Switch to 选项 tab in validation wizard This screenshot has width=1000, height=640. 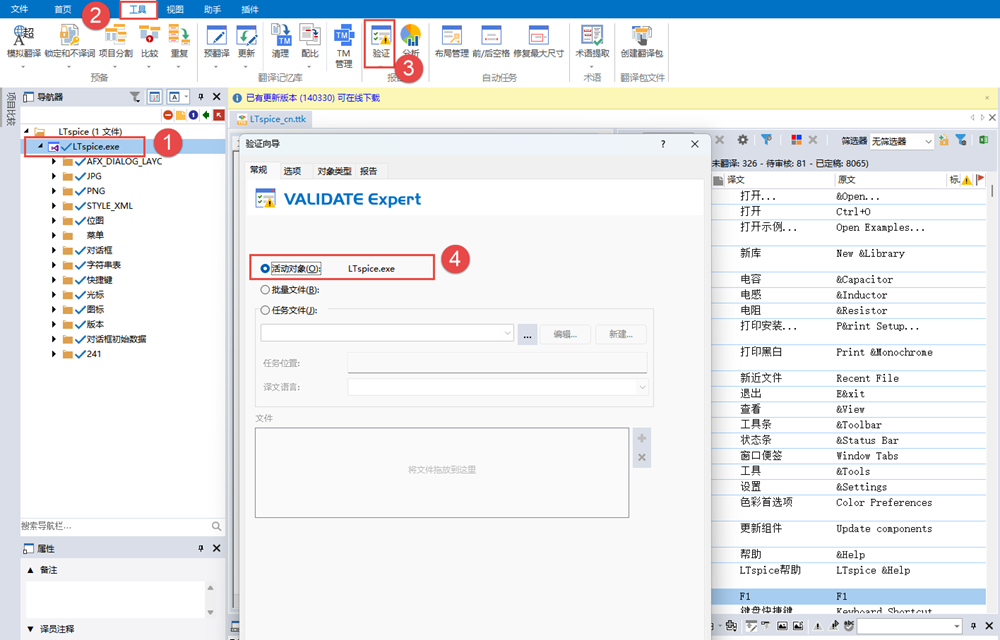[292, 171]
